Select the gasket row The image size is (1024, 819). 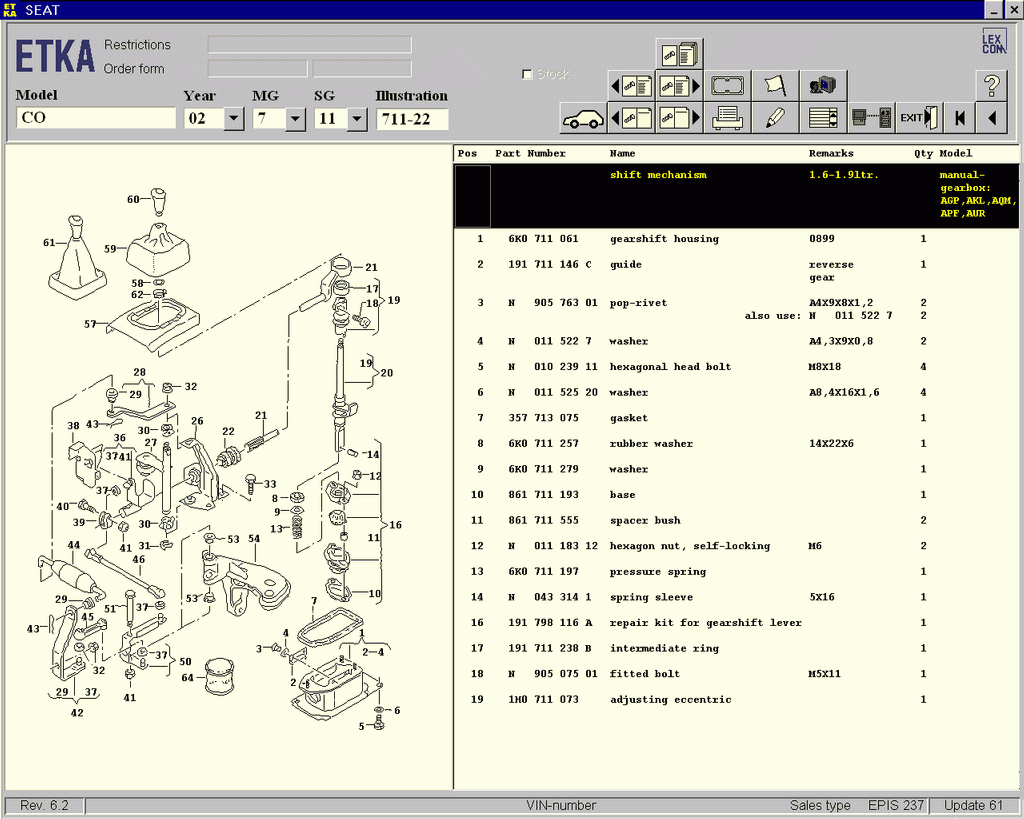coord(736,418)
